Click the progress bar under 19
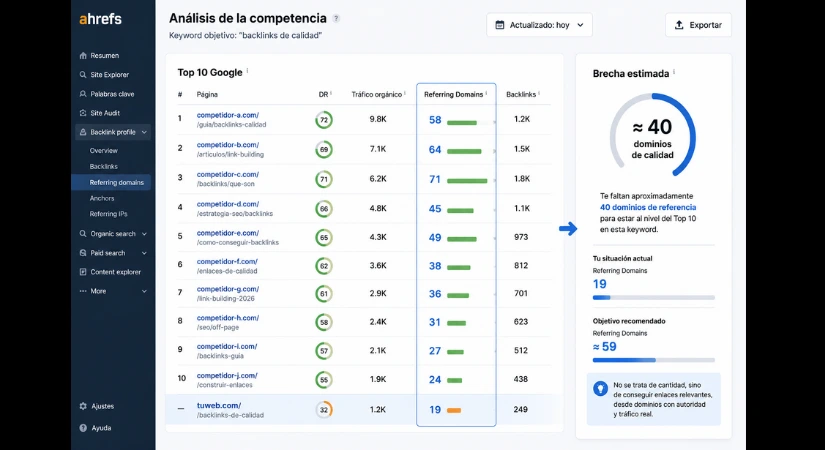This screenshot has width=825, height=450. [x=653, y=298]
